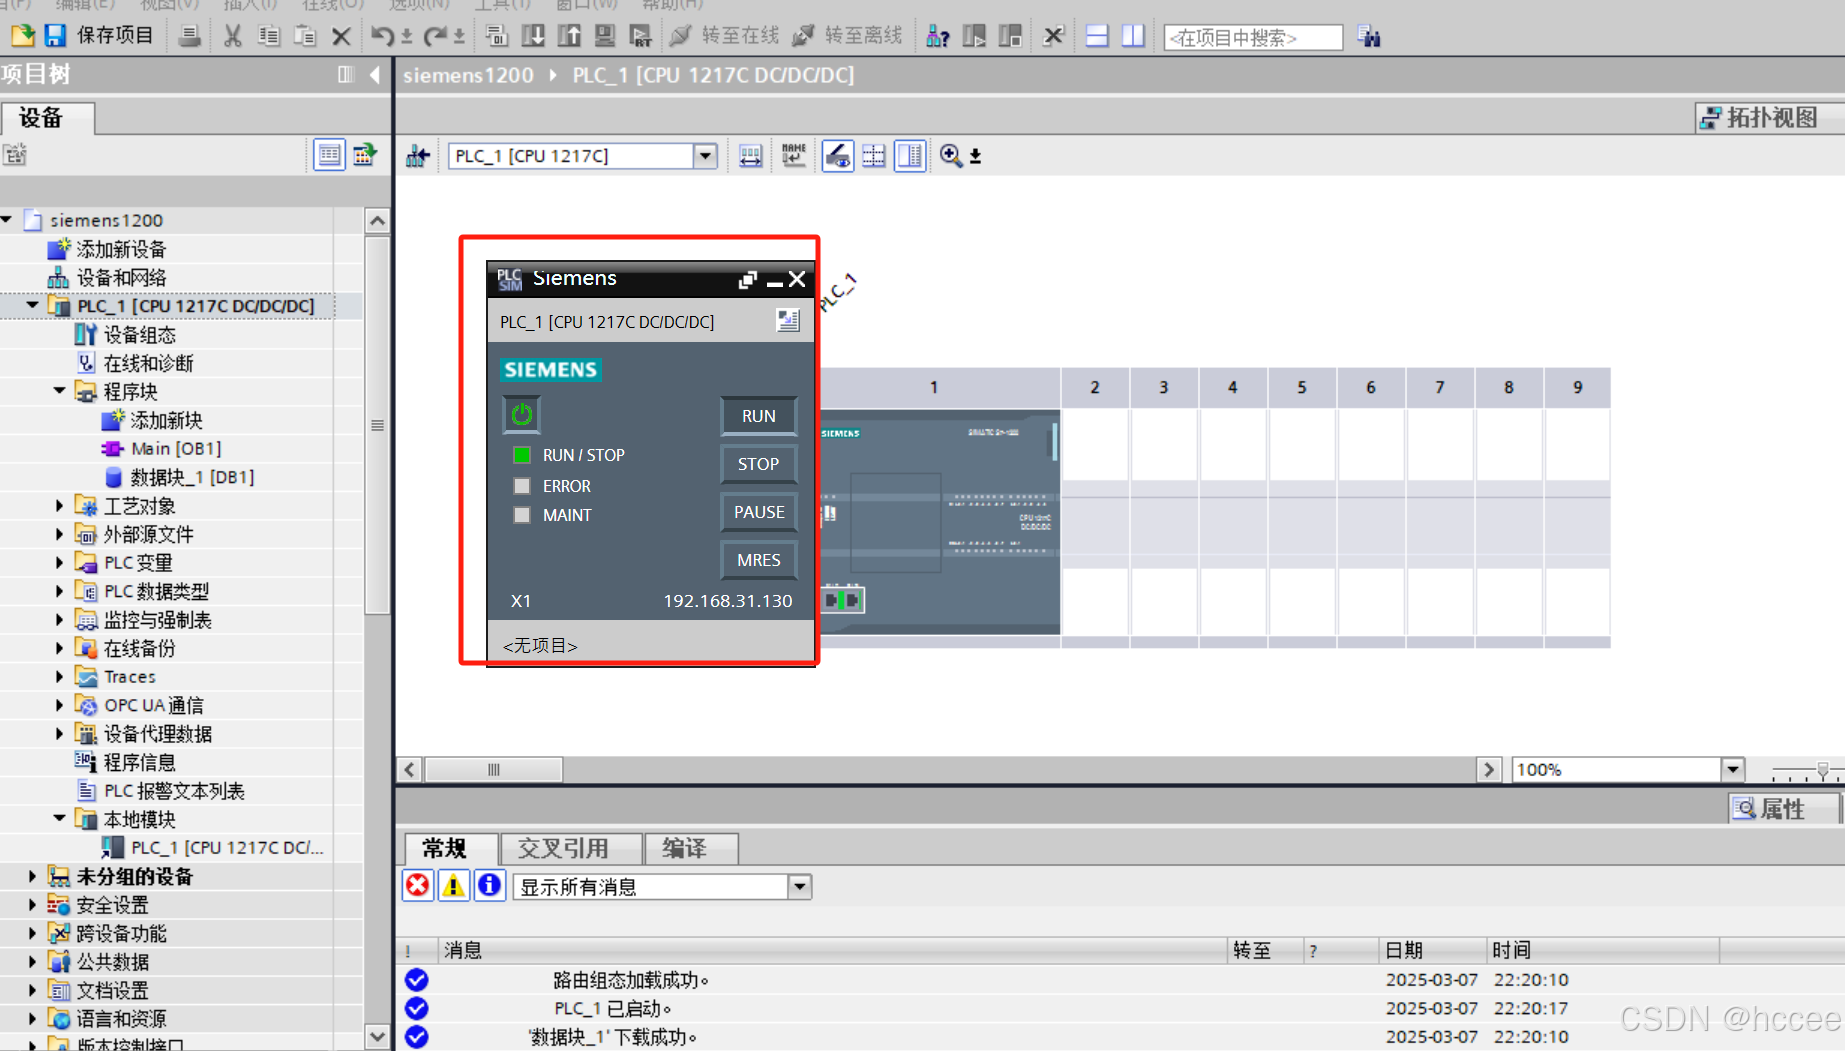Click the Undo arrow icon
This screenshot has height=1051, width=1845.
[x=382, y=36]
